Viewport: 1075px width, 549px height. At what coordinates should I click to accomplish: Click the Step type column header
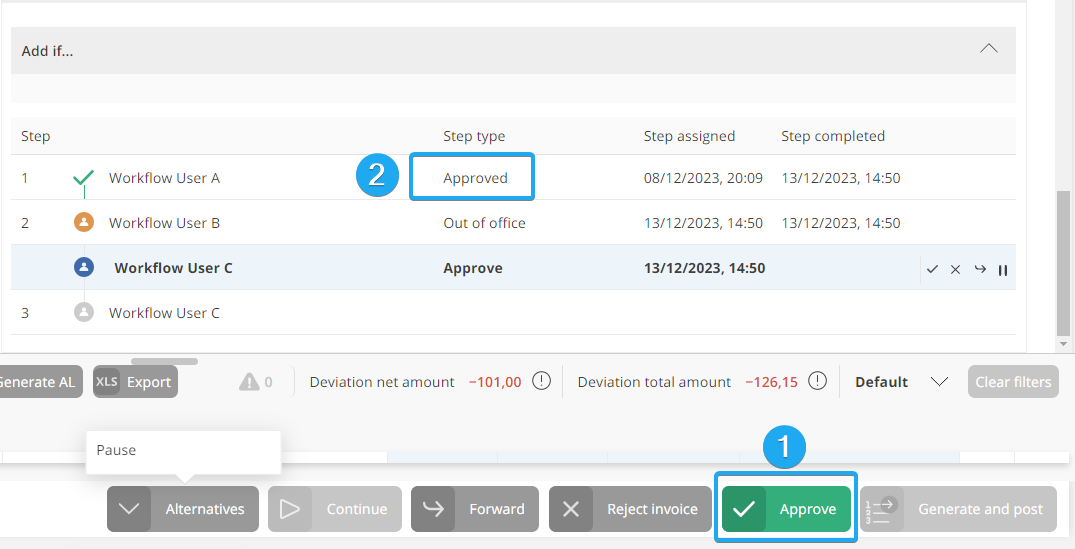(x=474, y=136)
